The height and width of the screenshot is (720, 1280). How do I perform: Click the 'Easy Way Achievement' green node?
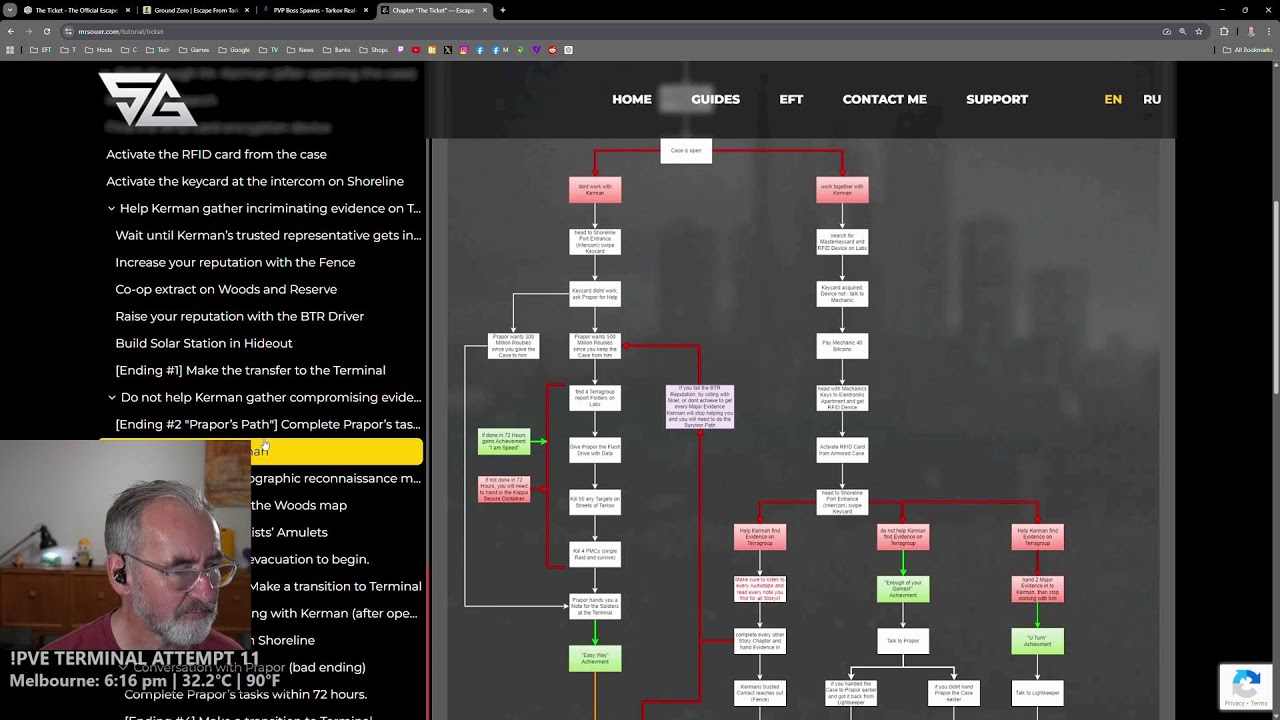pos(595,659)
